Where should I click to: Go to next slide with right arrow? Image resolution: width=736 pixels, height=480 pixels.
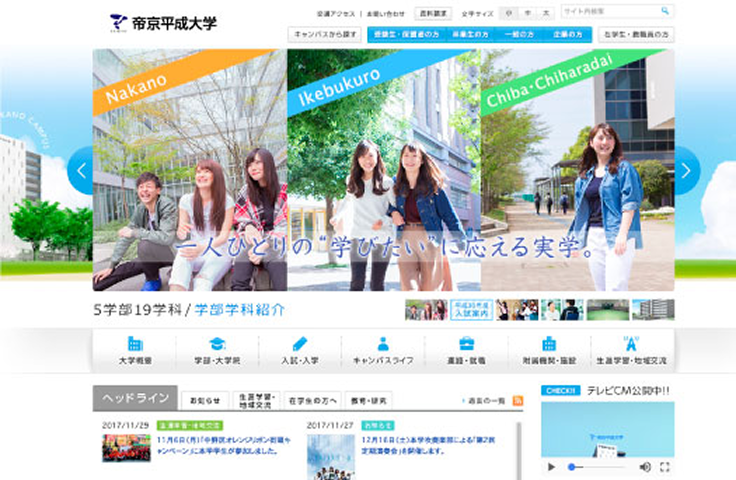[x=686, y=171]
